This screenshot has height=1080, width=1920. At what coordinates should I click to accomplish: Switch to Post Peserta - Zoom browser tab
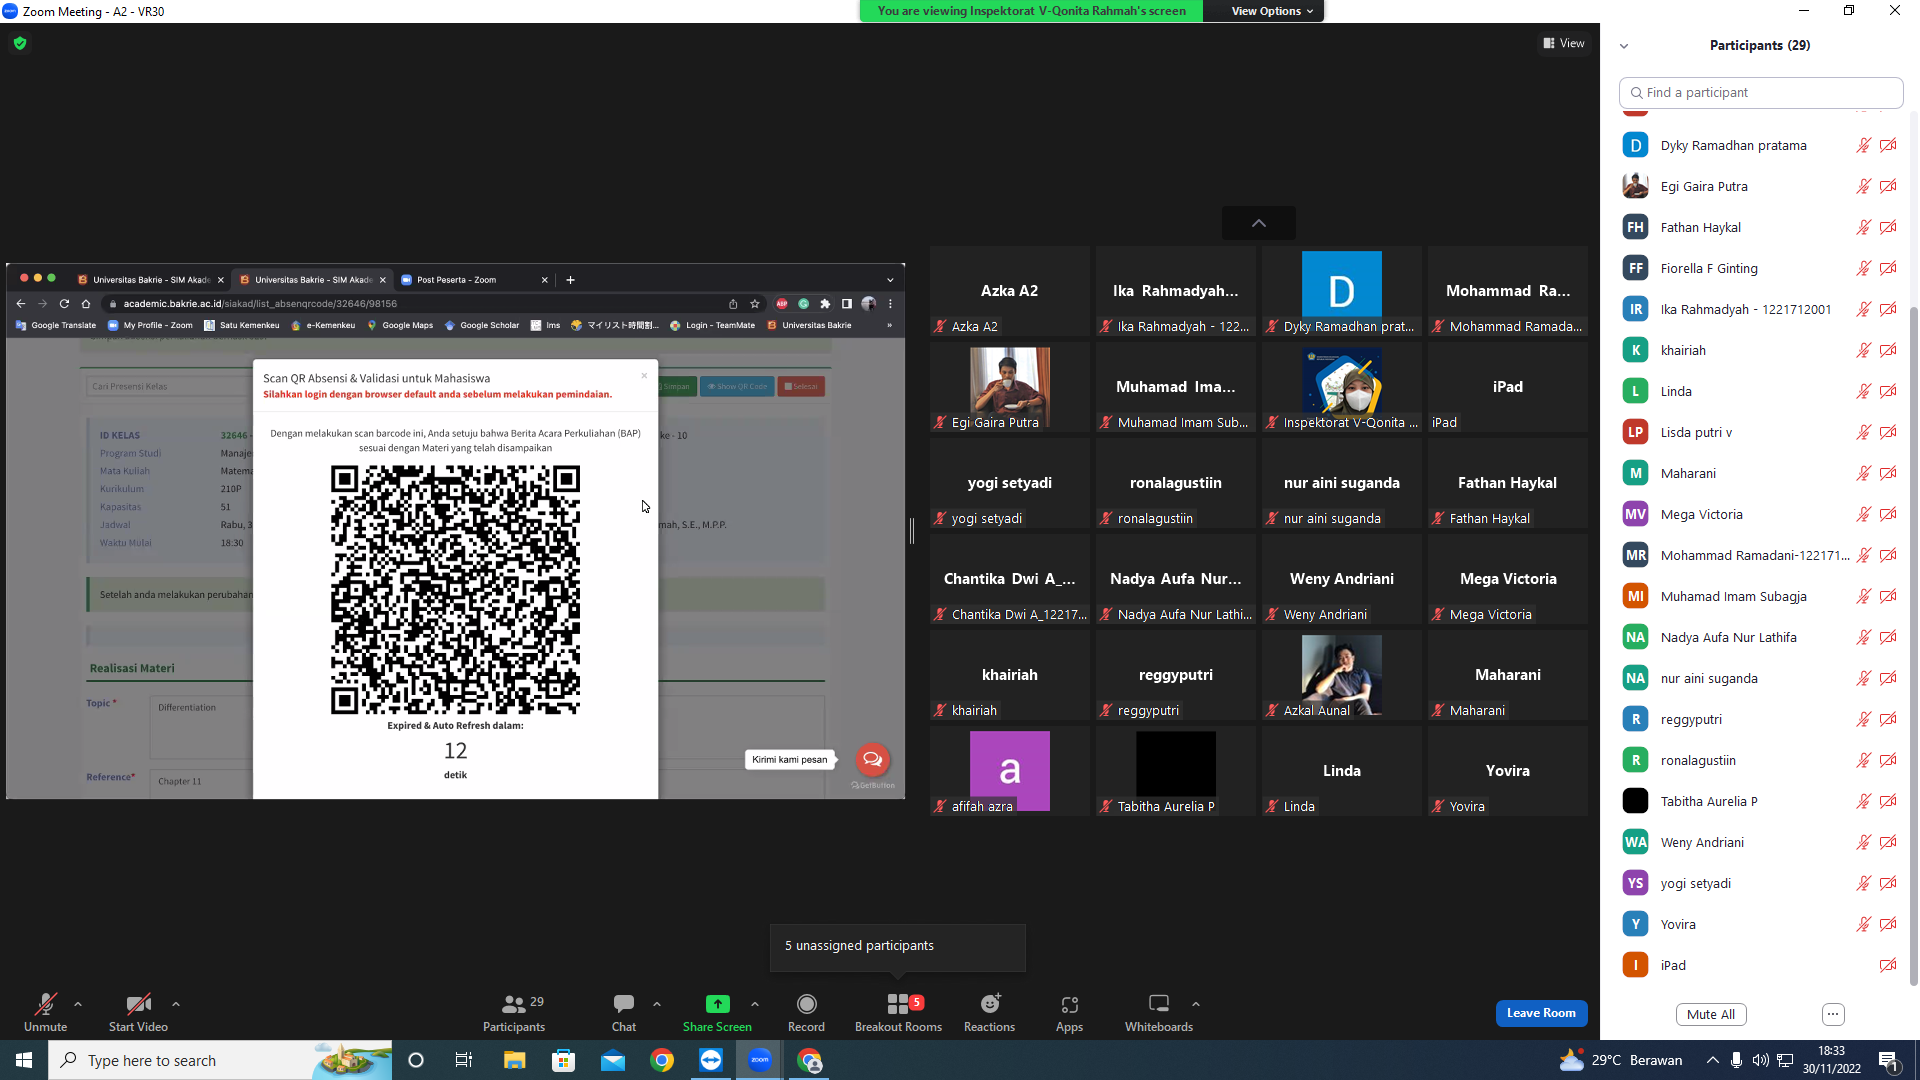(474, 280)
